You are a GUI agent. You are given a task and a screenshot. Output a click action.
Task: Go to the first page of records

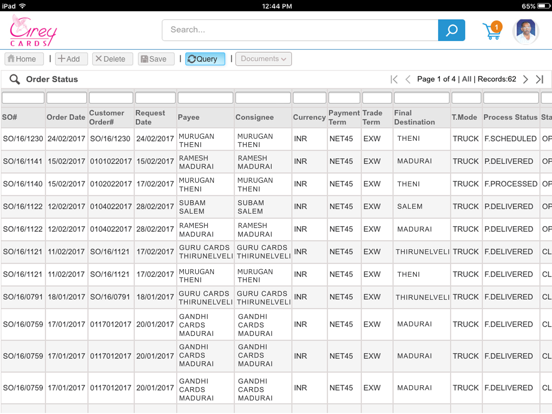[x=394, y=79]
